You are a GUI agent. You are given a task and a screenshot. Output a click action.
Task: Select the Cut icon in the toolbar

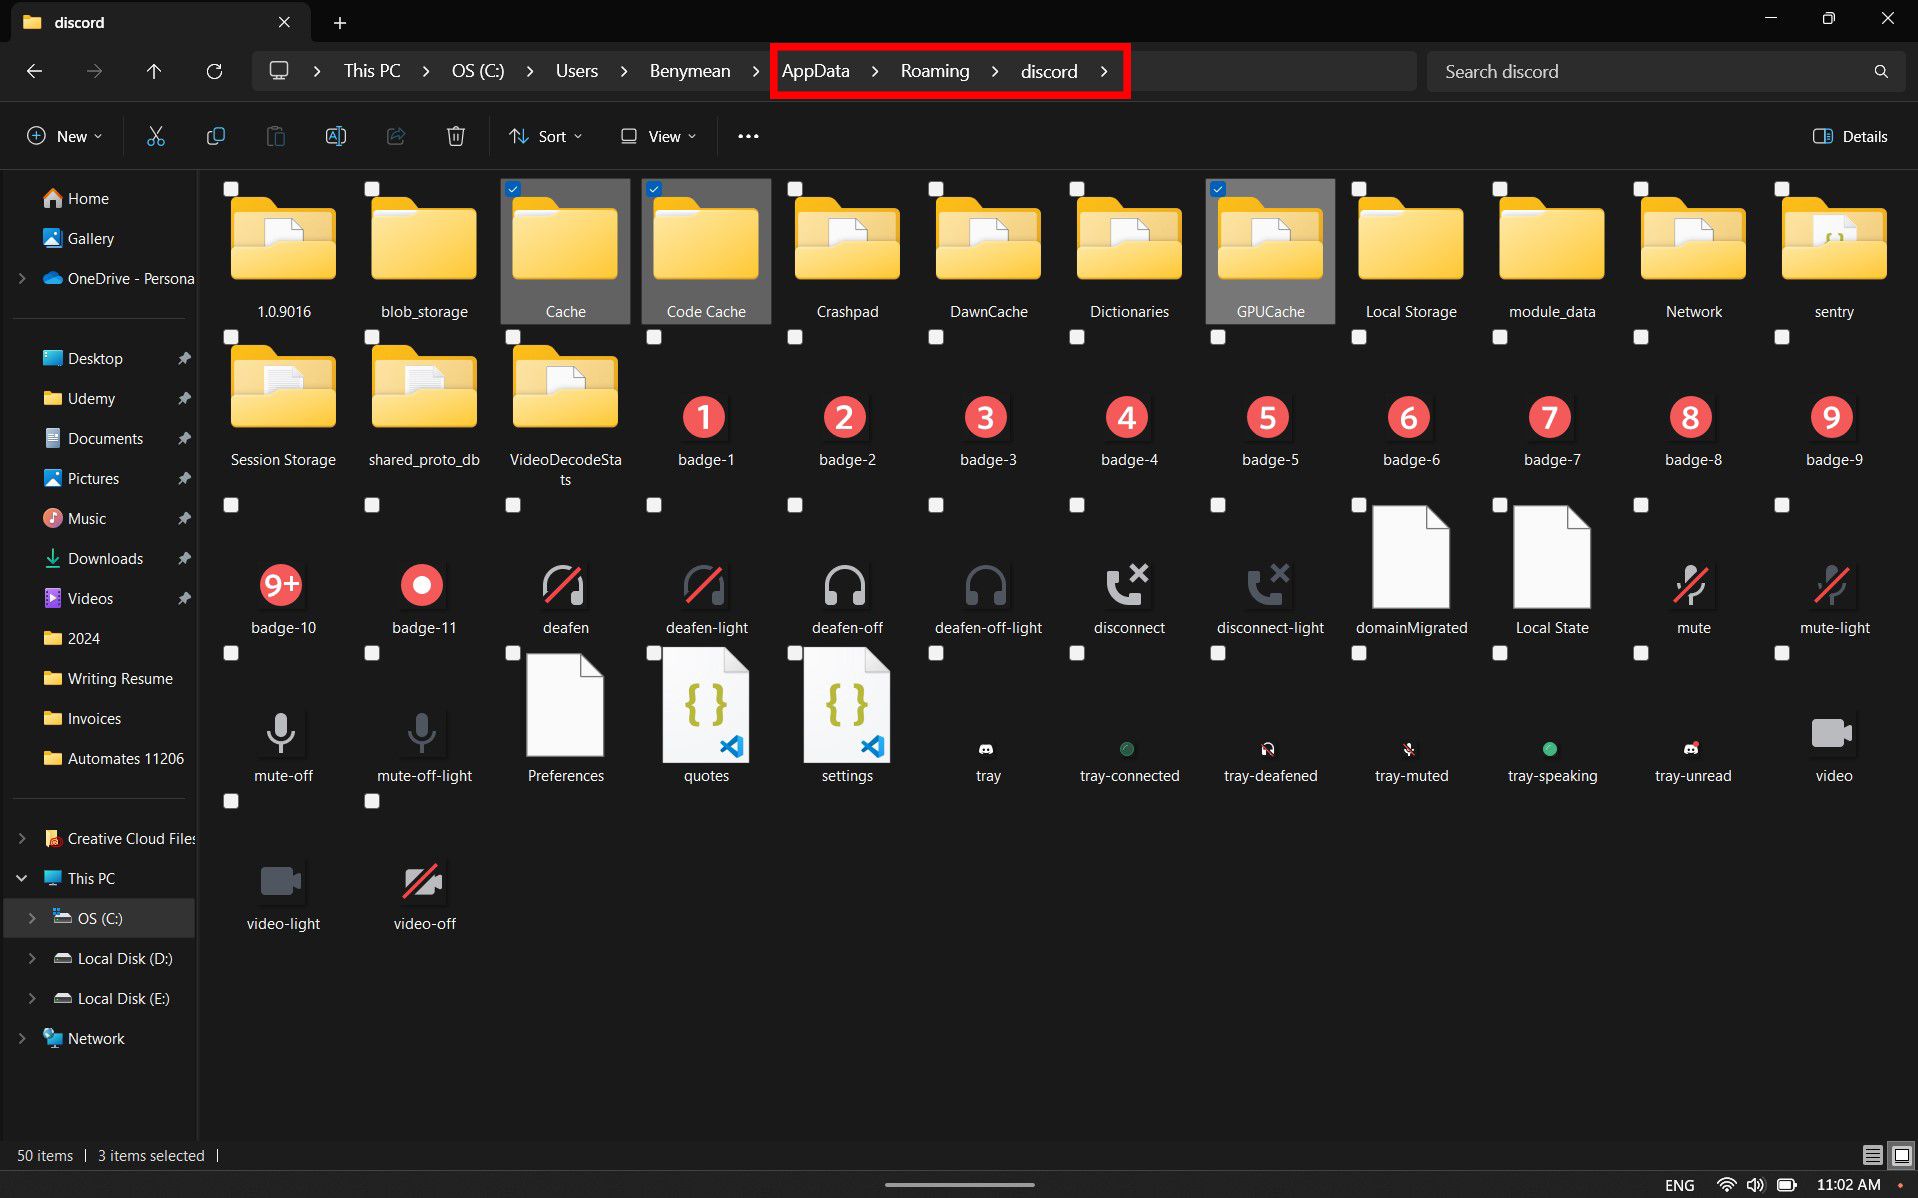(155, 136)
